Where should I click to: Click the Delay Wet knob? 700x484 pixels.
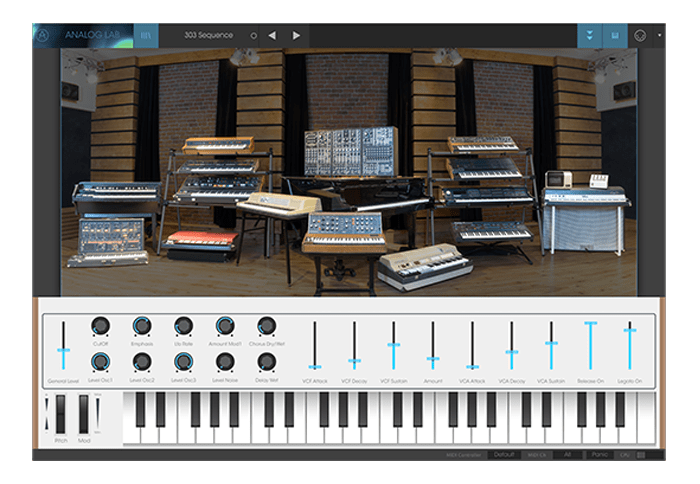(x=267, y=362)
